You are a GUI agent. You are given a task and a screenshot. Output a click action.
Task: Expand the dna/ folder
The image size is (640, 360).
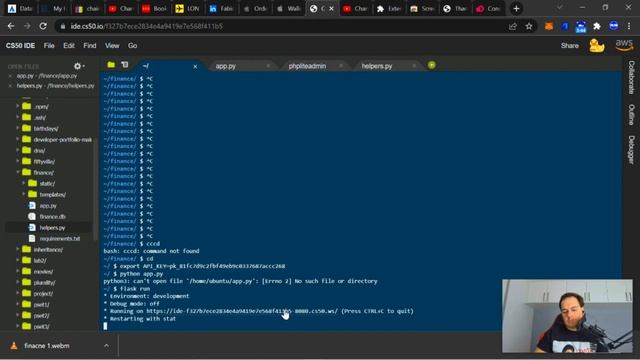click(x=18, y=150)
